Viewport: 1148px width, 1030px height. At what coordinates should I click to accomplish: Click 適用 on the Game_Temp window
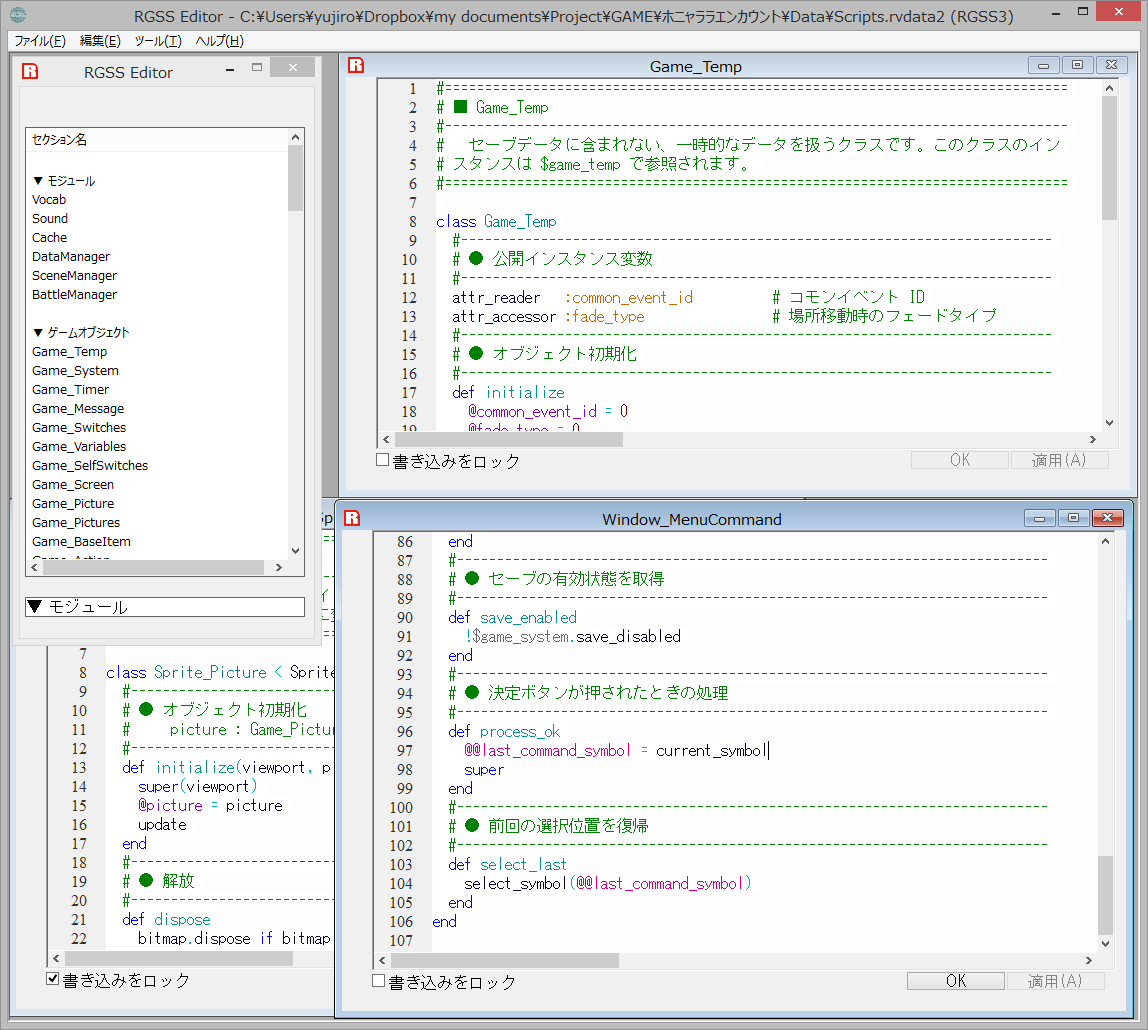[1059, 459]
